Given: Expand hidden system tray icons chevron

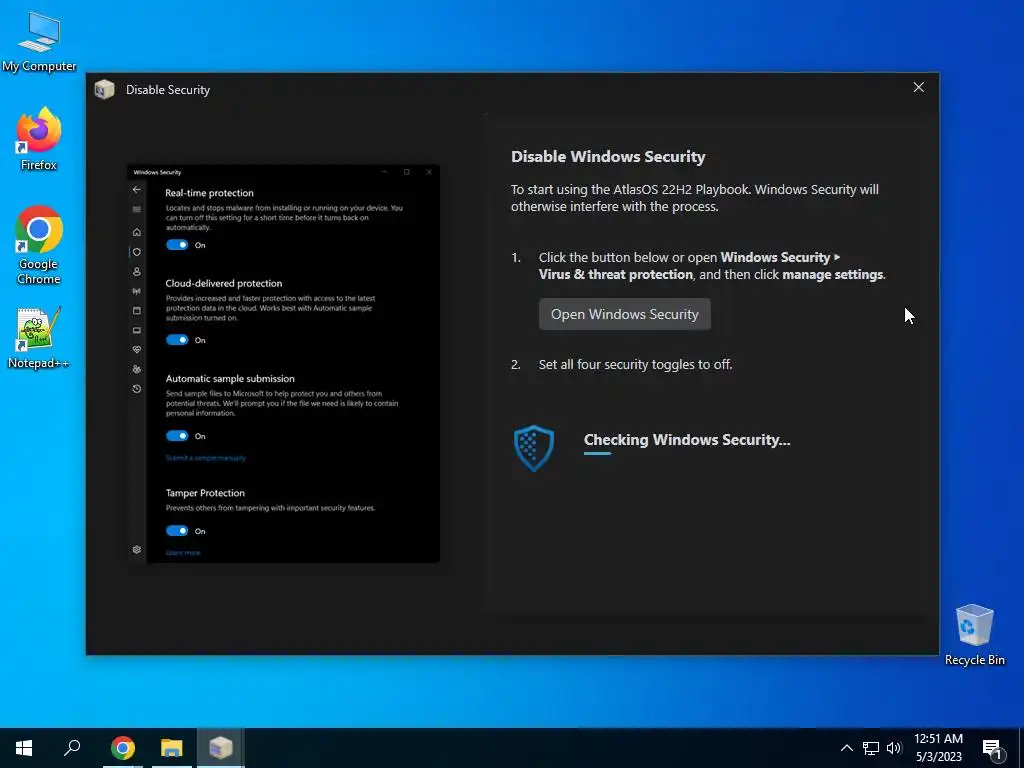Looking at the screenshot, I should pos(846,748).
